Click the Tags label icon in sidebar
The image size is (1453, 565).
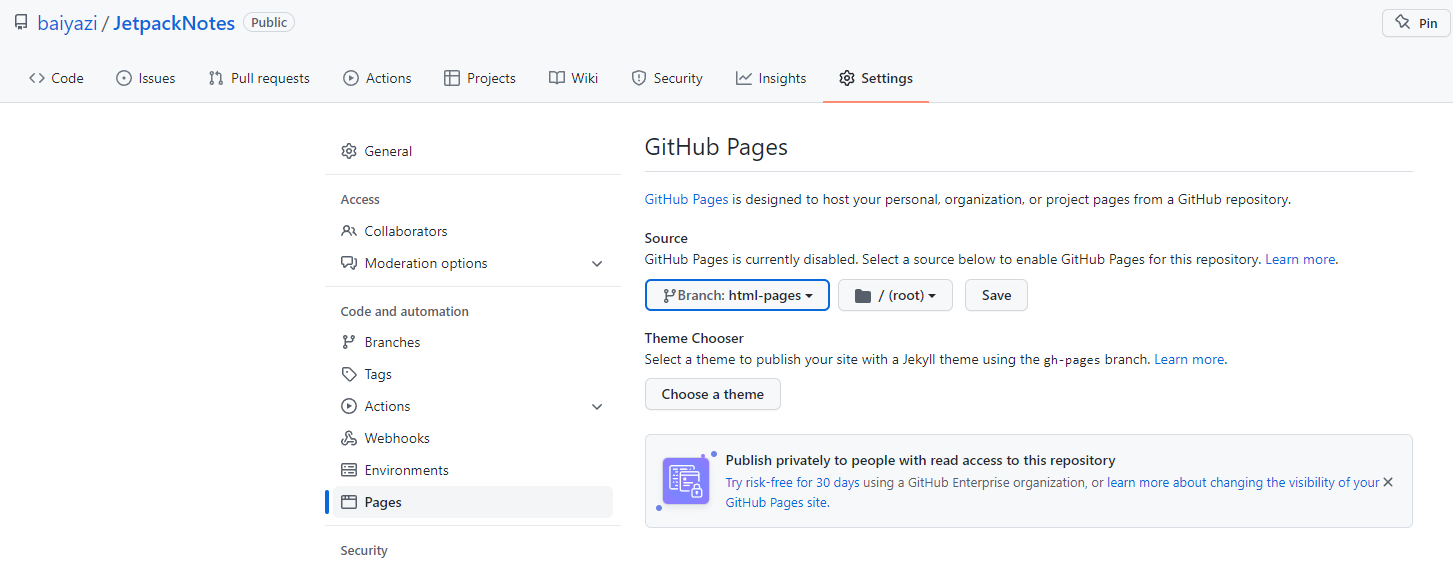[x=349, y=374]
